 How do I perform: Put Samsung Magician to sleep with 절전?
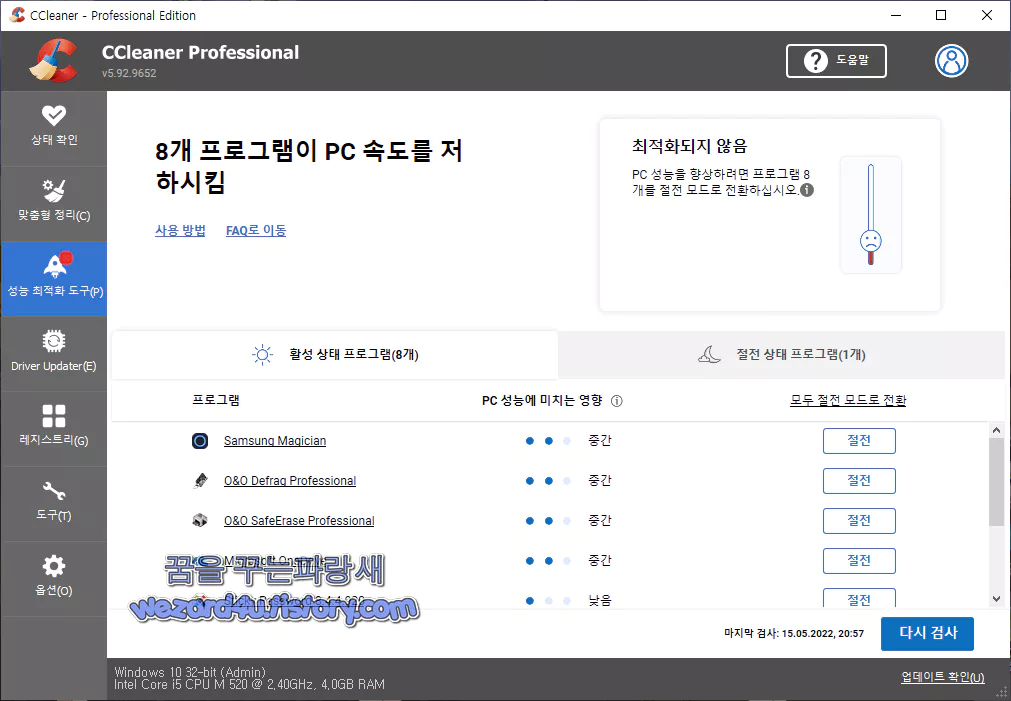(859, 441)
